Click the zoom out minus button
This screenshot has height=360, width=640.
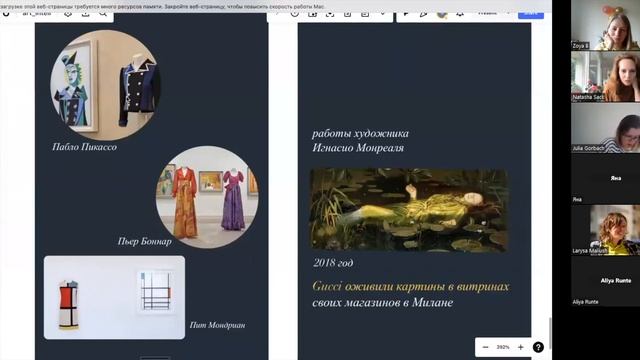(x=485, y=347)
